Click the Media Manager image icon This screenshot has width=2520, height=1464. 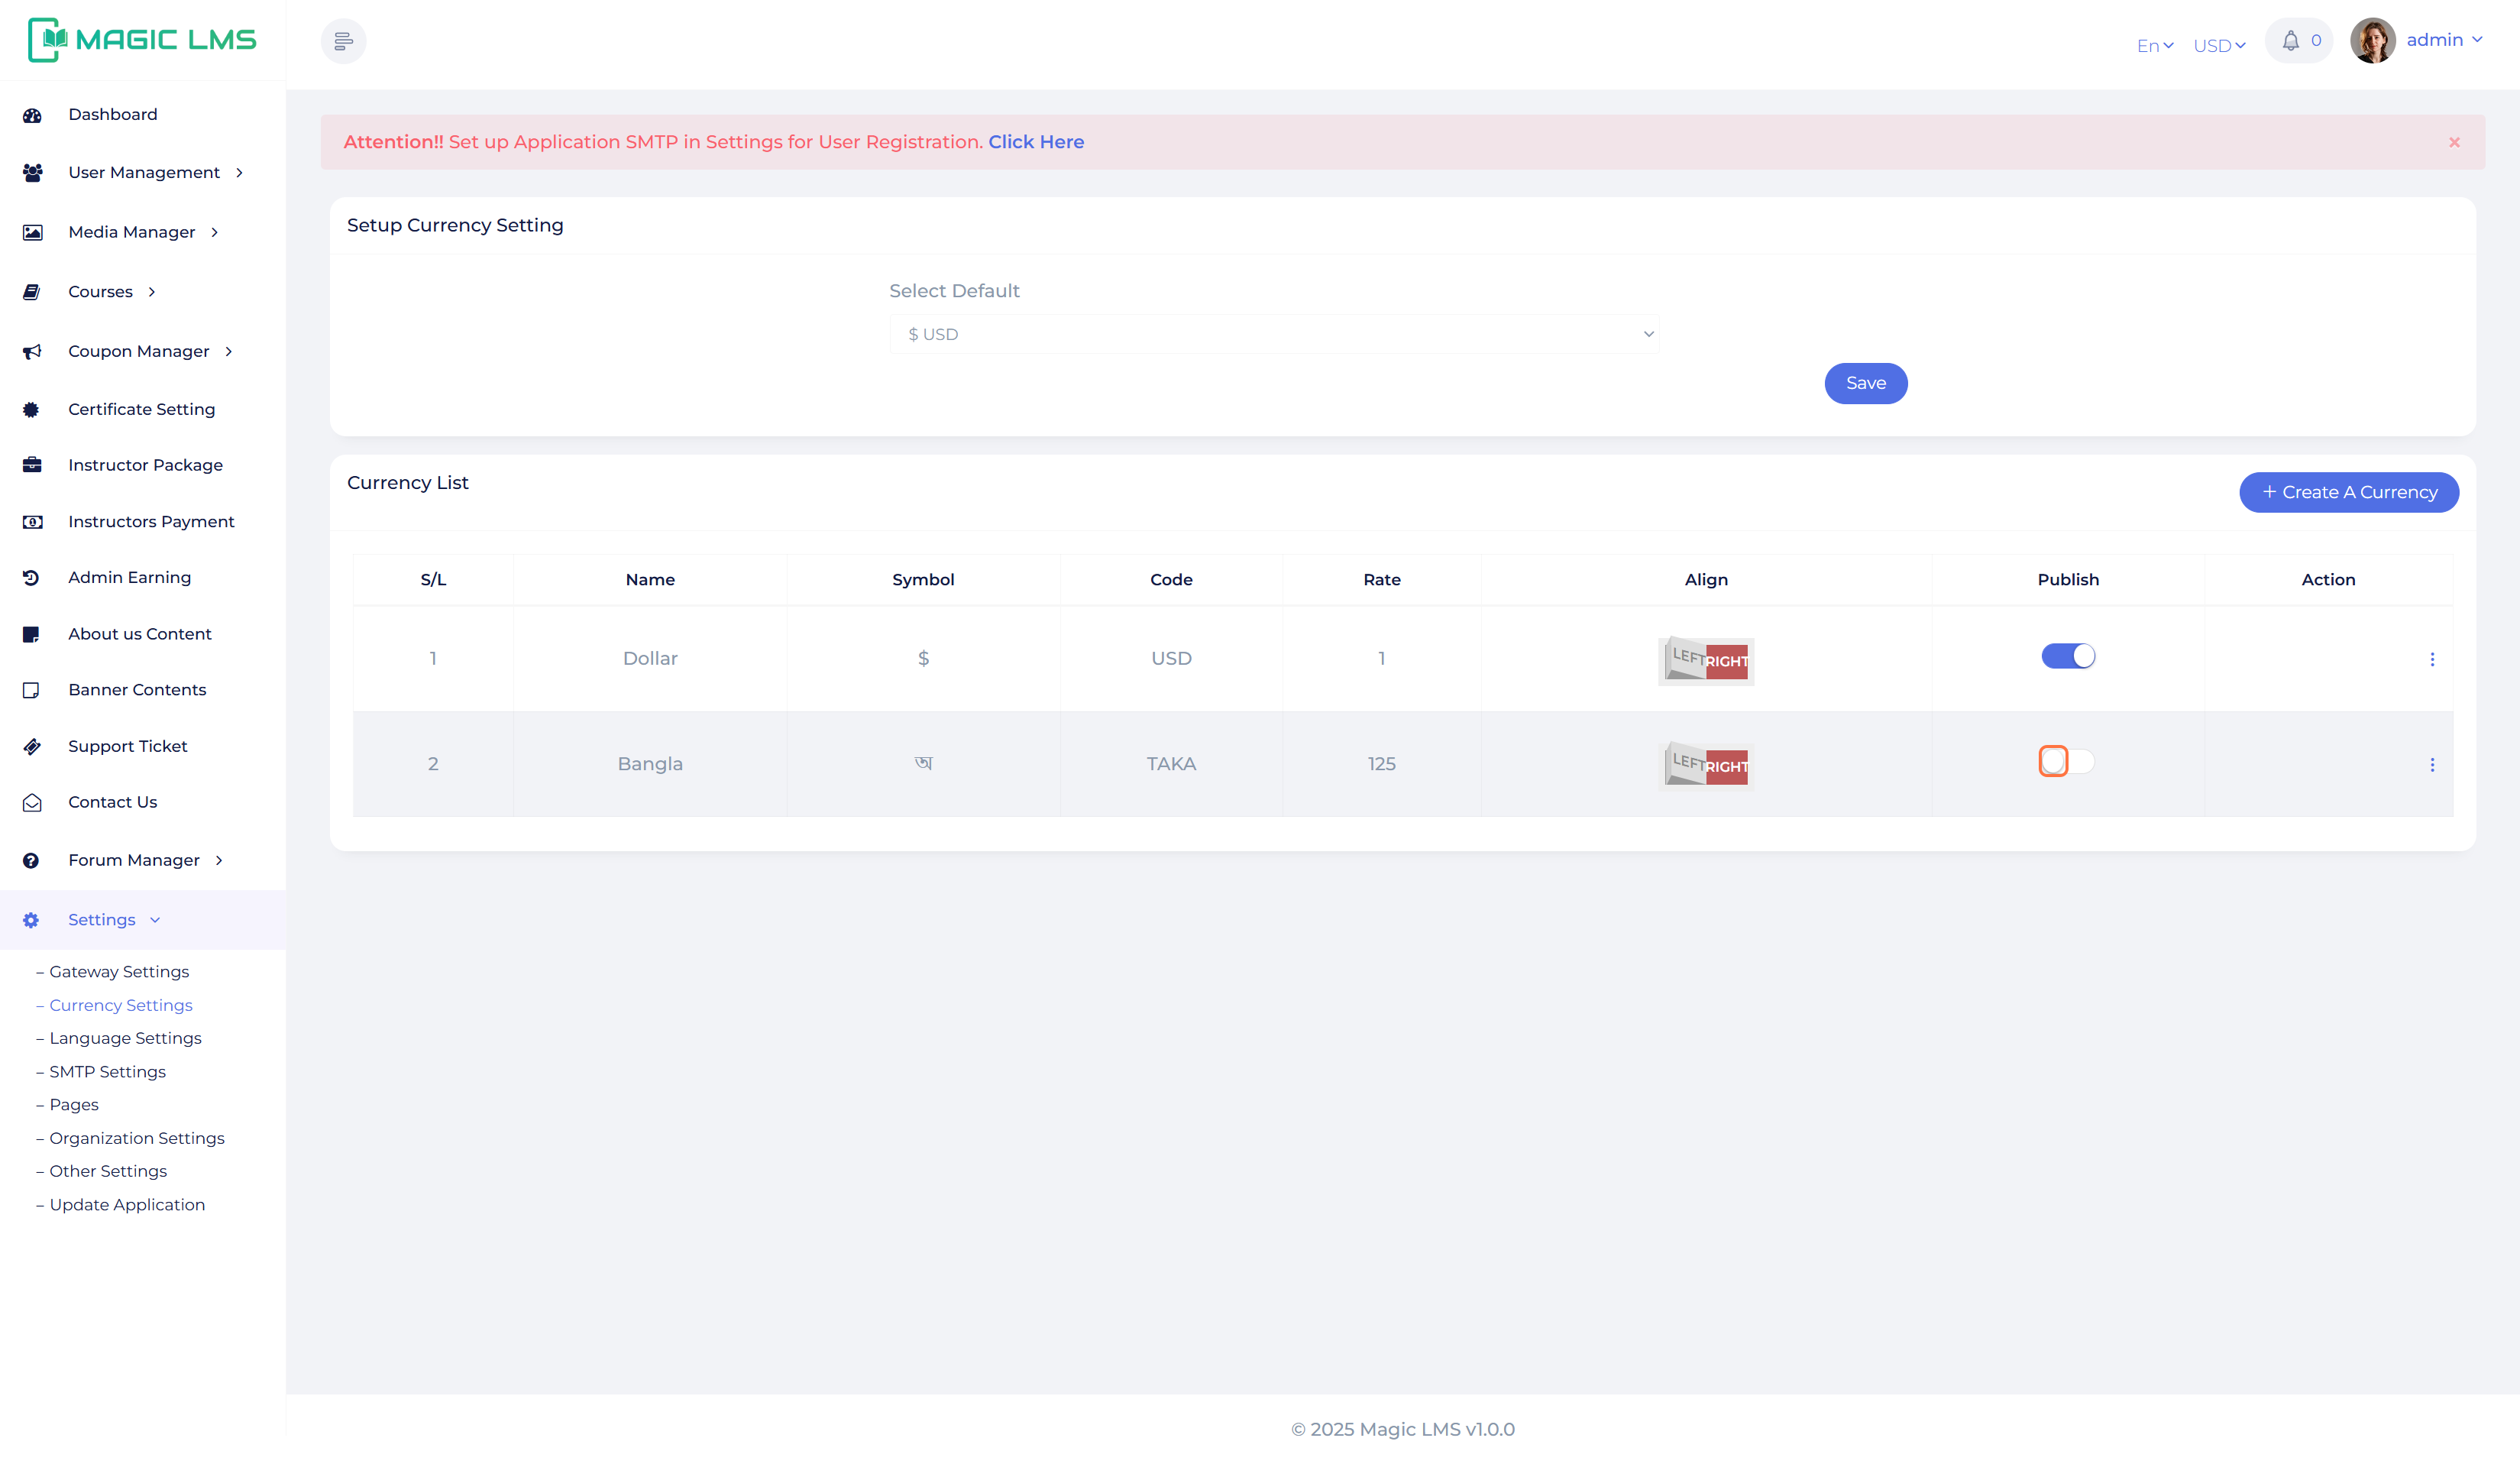click(32, 232)
